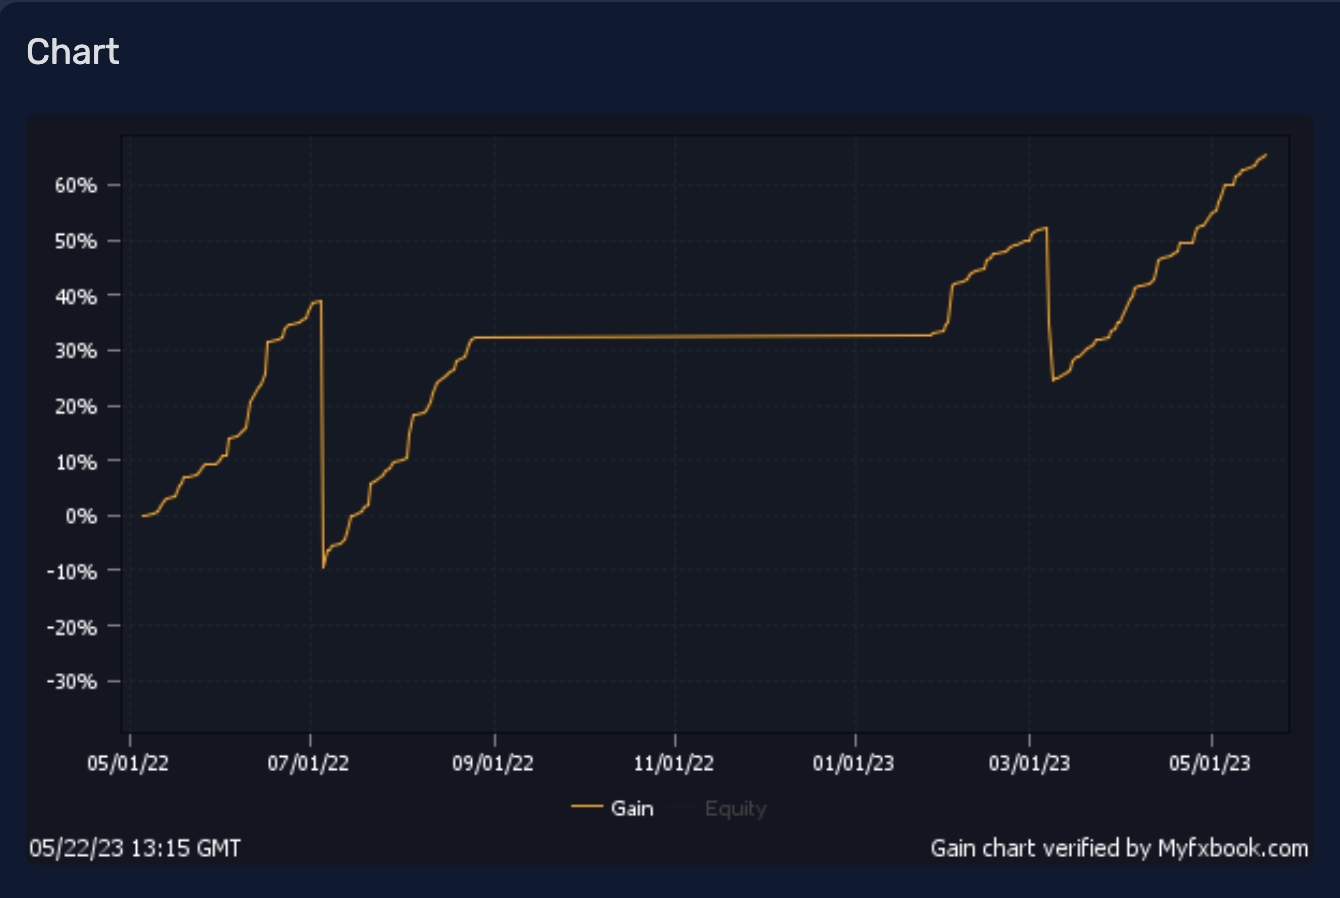Toggle the greyed-out Equity legend item
Image resolution: width=1340 pixels, height=898 pixels.
pyautogui.click(x=735, y=808)
